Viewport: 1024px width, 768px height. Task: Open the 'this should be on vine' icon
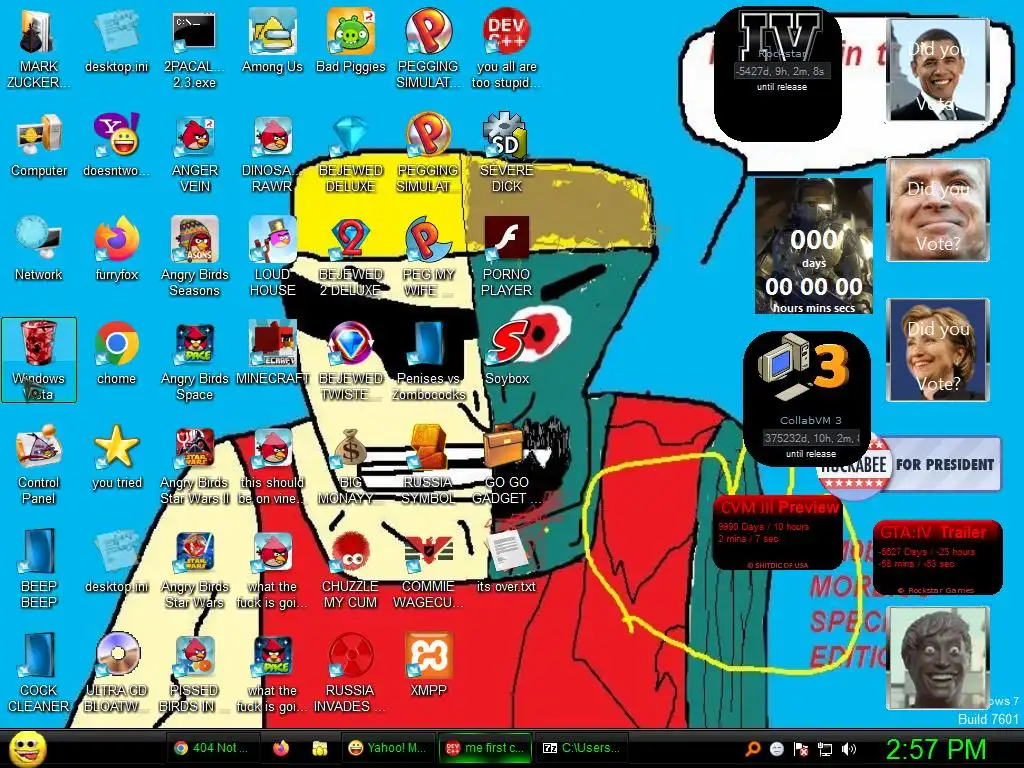pyautogui.click(x=272, y=465)
